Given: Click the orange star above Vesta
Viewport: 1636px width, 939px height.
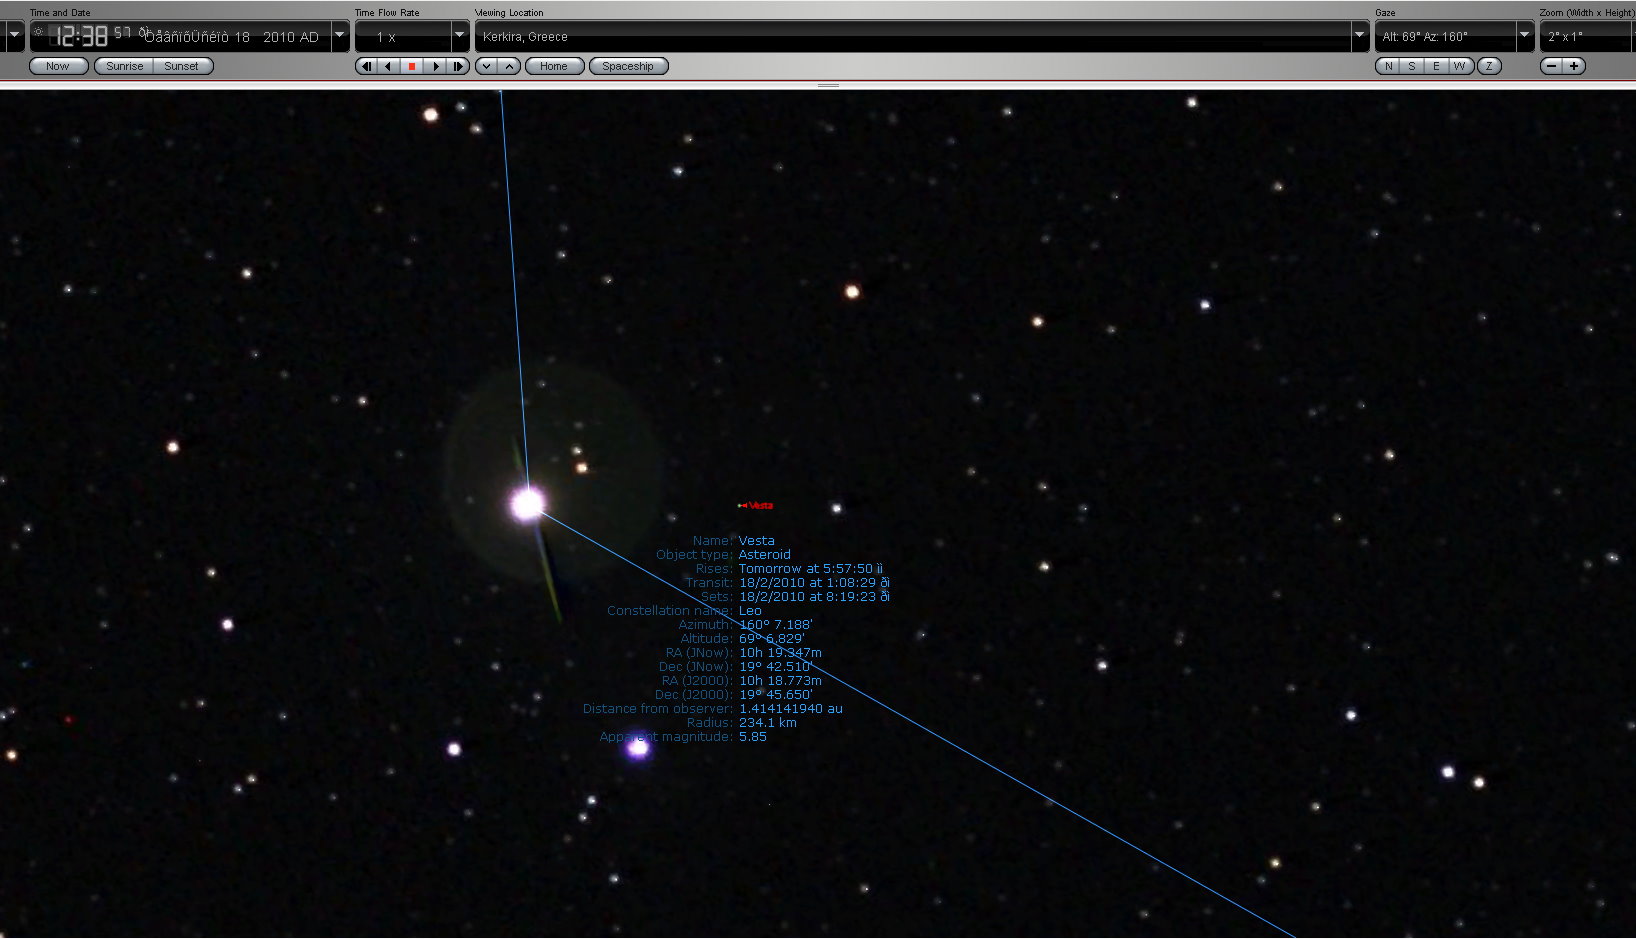Looking at the screenshot, I should (852, 292).
